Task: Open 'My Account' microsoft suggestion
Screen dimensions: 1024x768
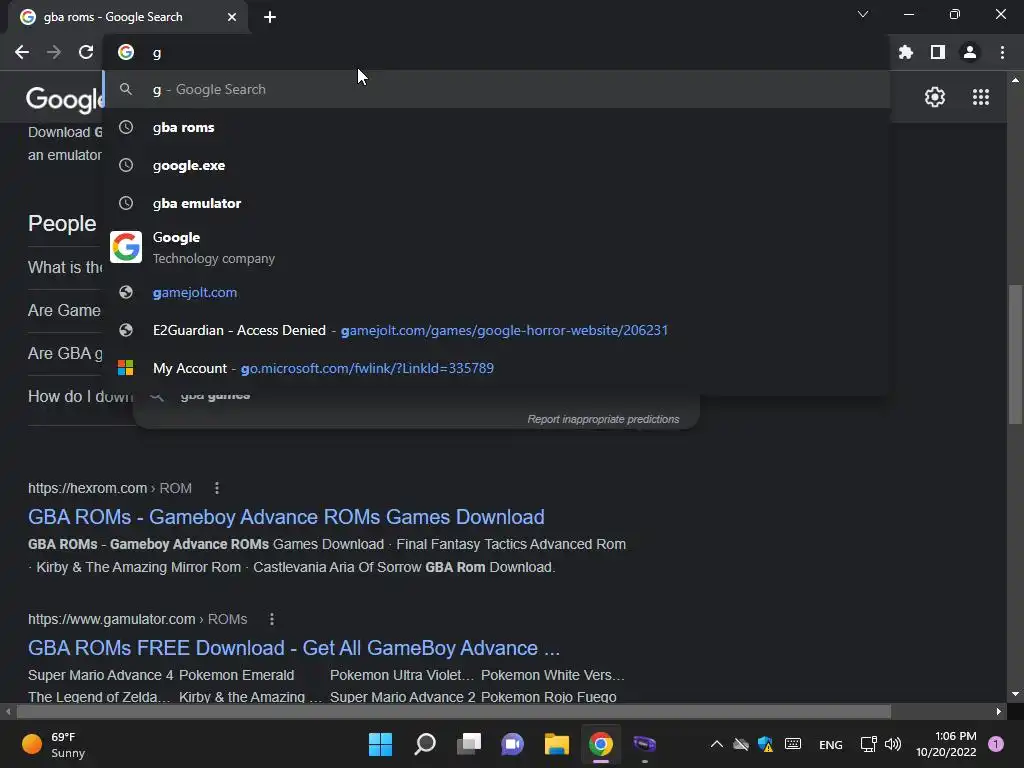Action: pyautogui.click(x=496, y=368)
